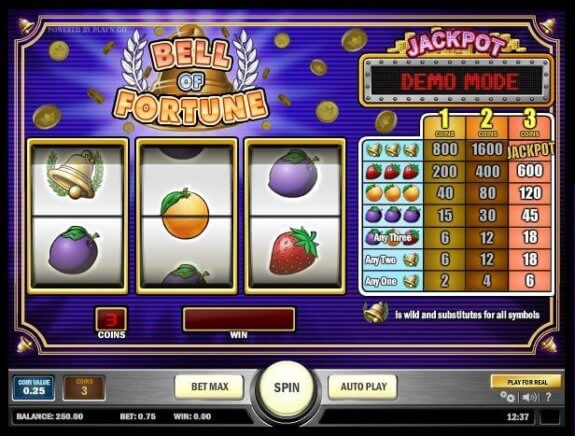Screen dimensions: 575x436
Task: Open help with the question mark icon
Action: 548,397
